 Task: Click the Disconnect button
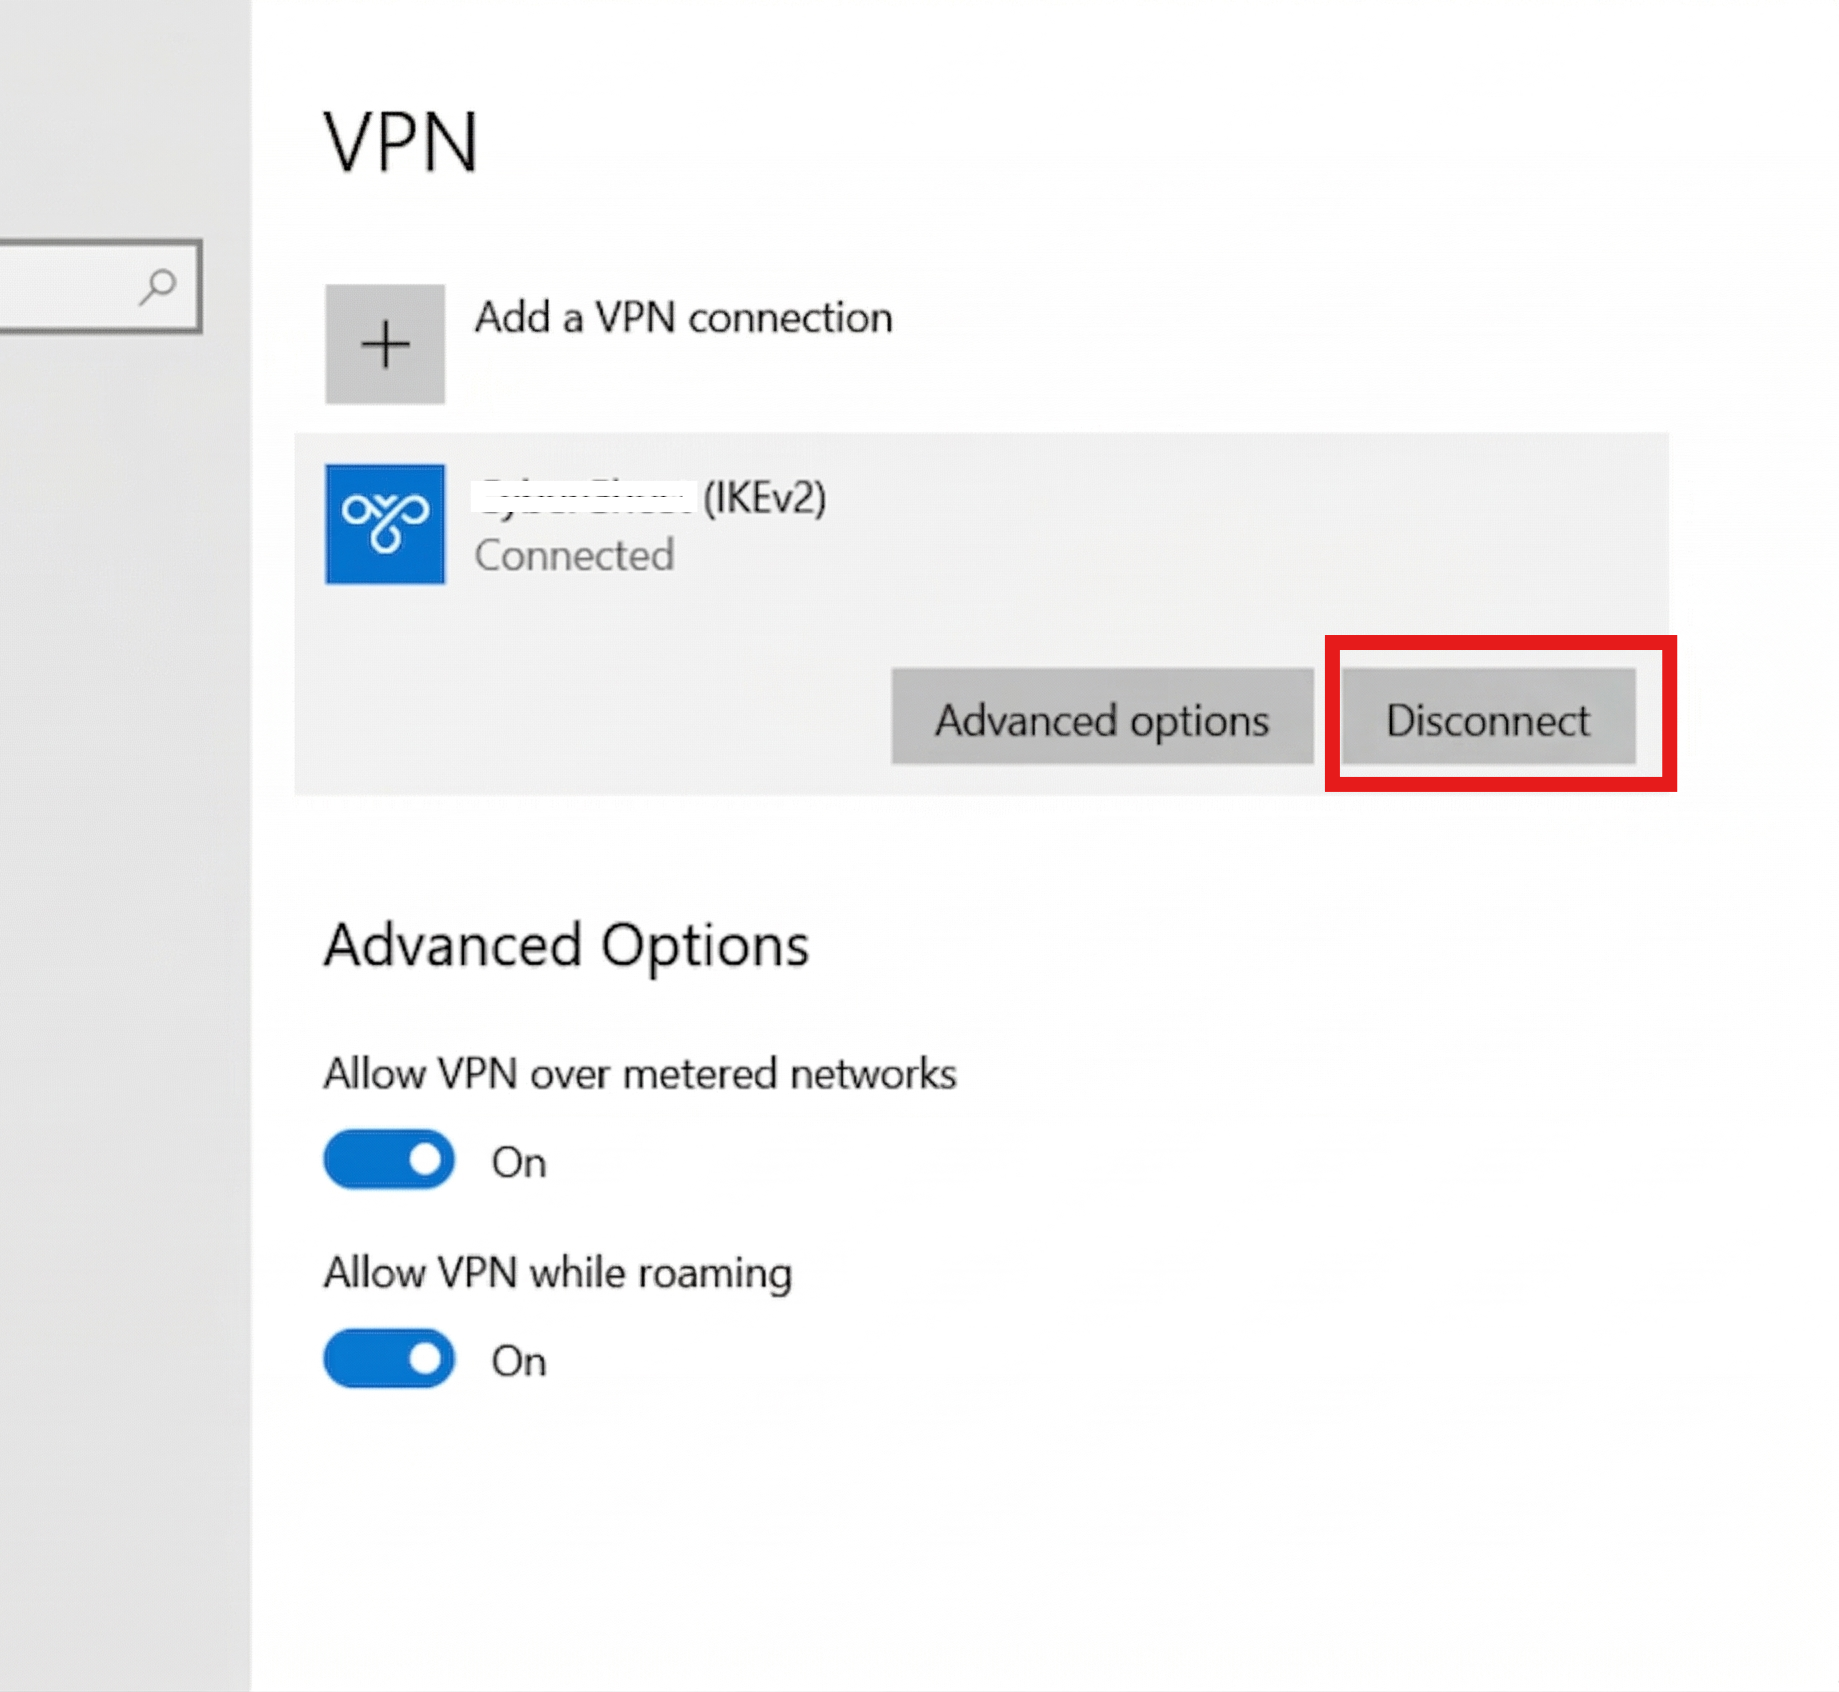[1489, 719]
